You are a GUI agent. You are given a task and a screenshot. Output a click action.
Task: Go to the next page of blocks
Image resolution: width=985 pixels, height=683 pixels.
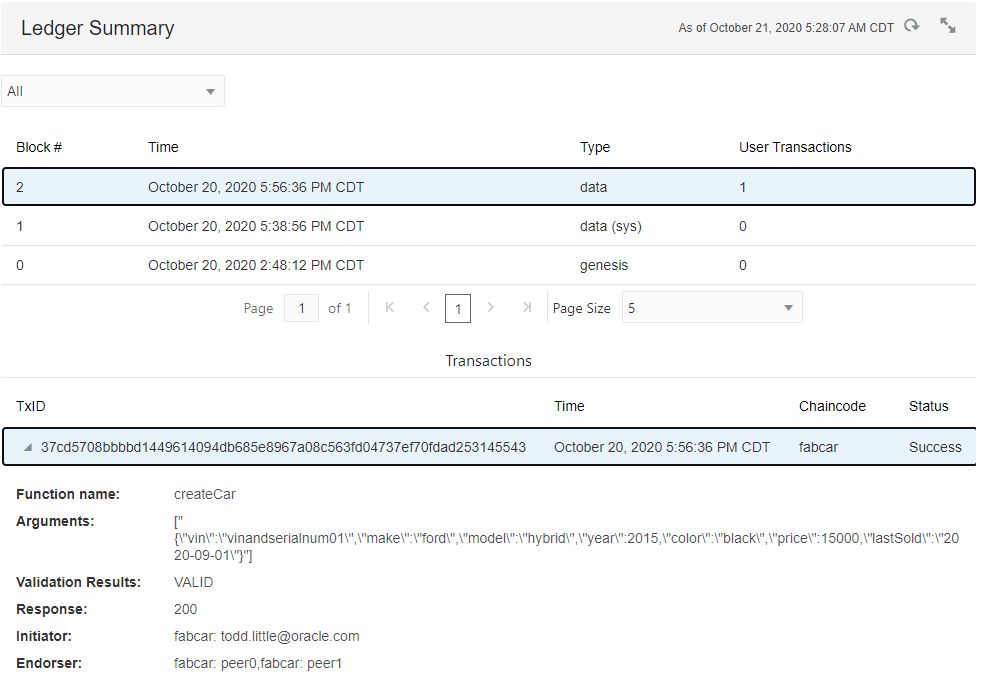(491, 308)
